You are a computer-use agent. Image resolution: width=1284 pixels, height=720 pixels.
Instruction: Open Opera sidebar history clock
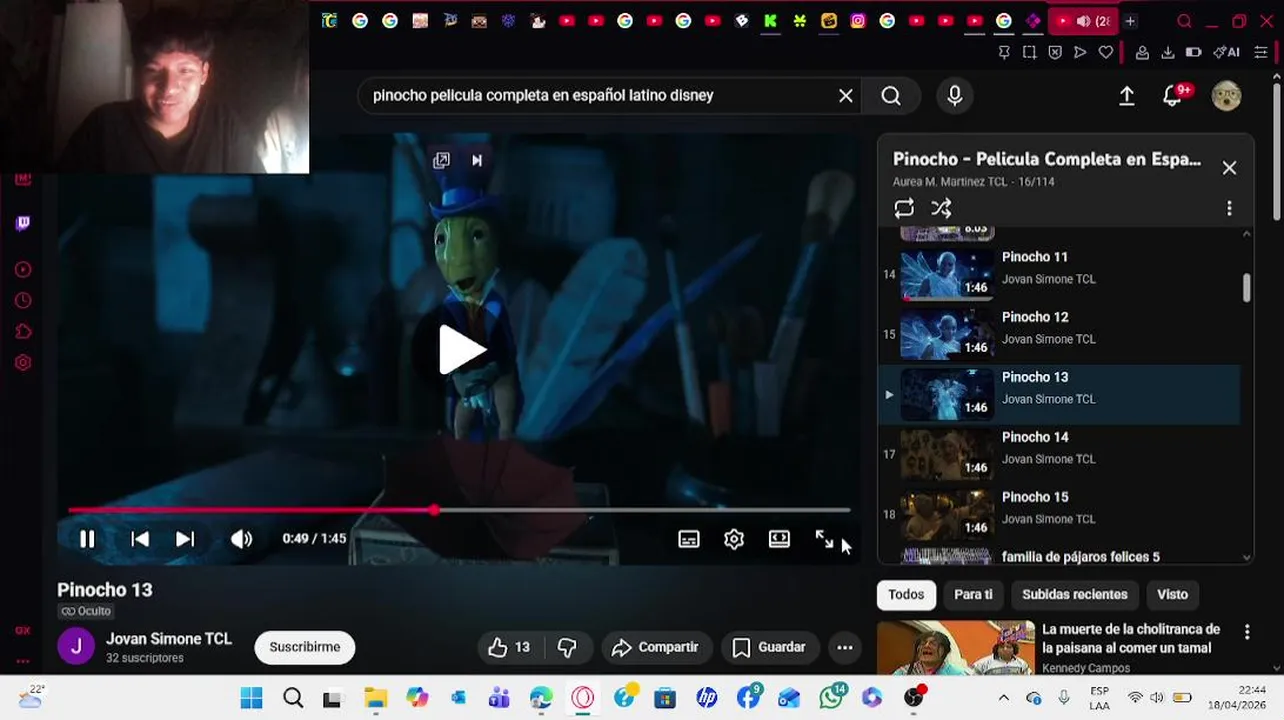23,300
